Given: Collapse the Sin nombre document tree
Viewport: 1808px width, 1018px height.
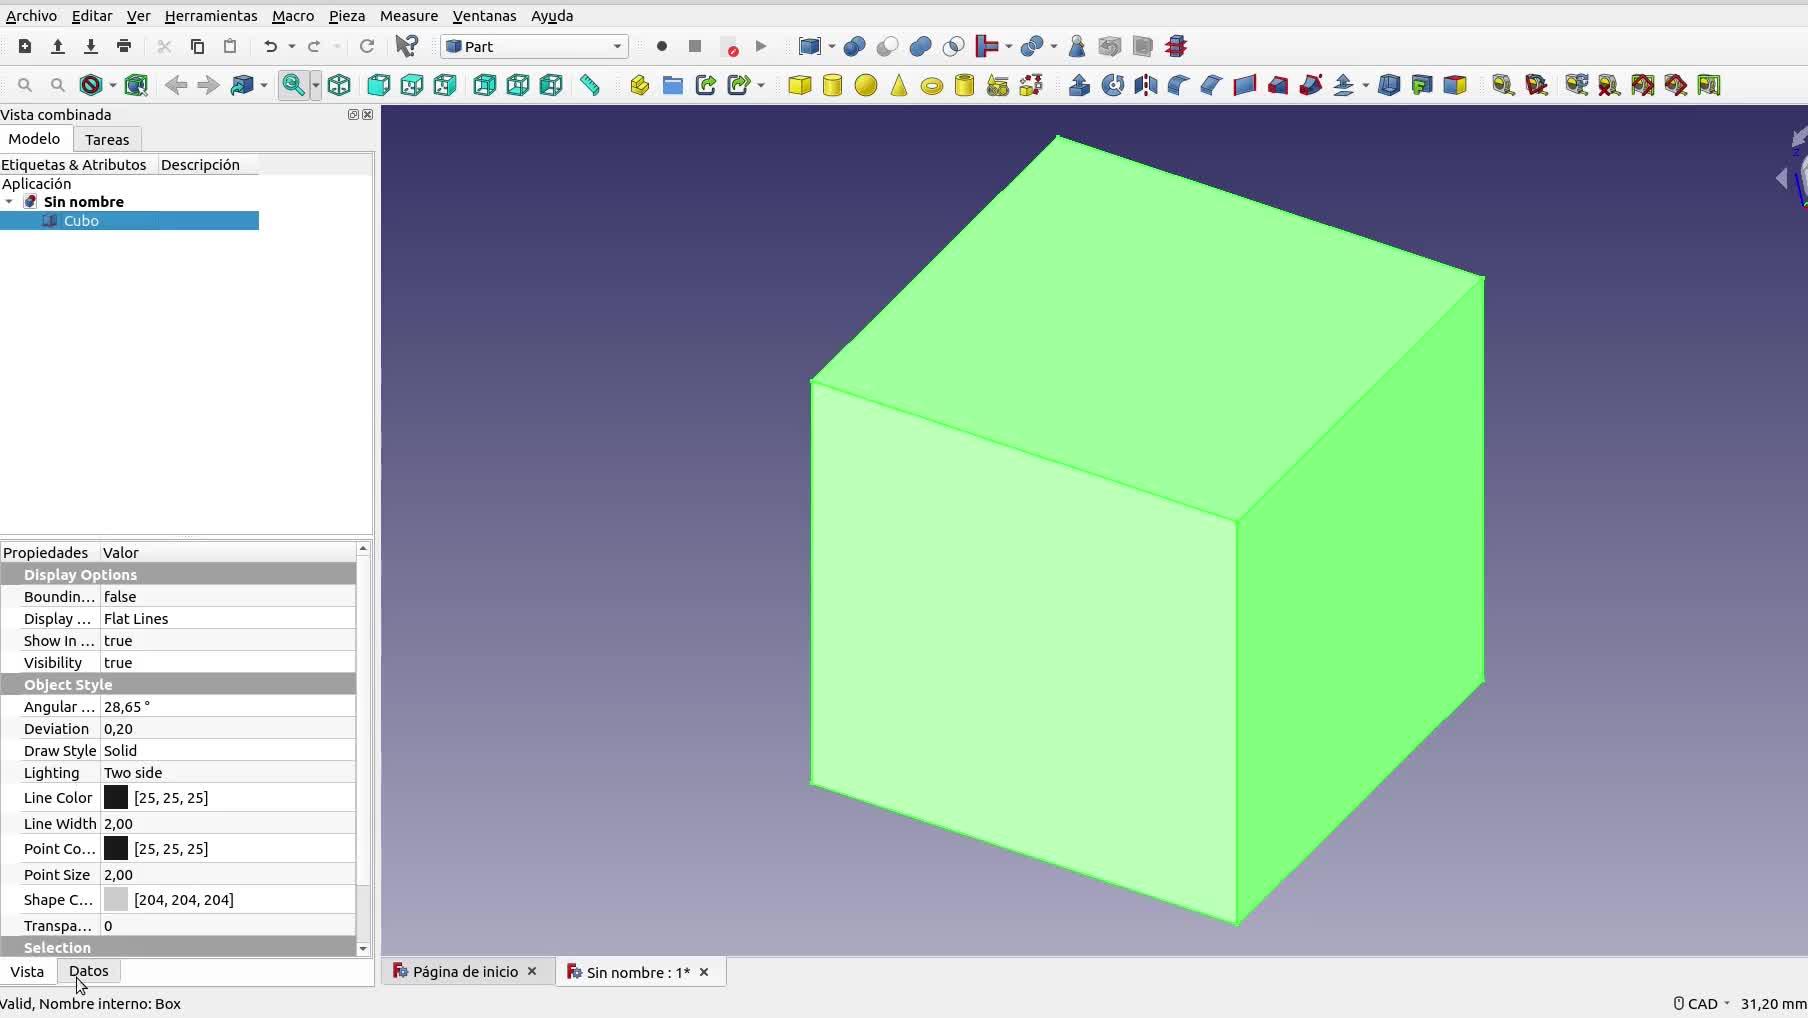Looking at the screenshot, I should (x=10, y=202).
